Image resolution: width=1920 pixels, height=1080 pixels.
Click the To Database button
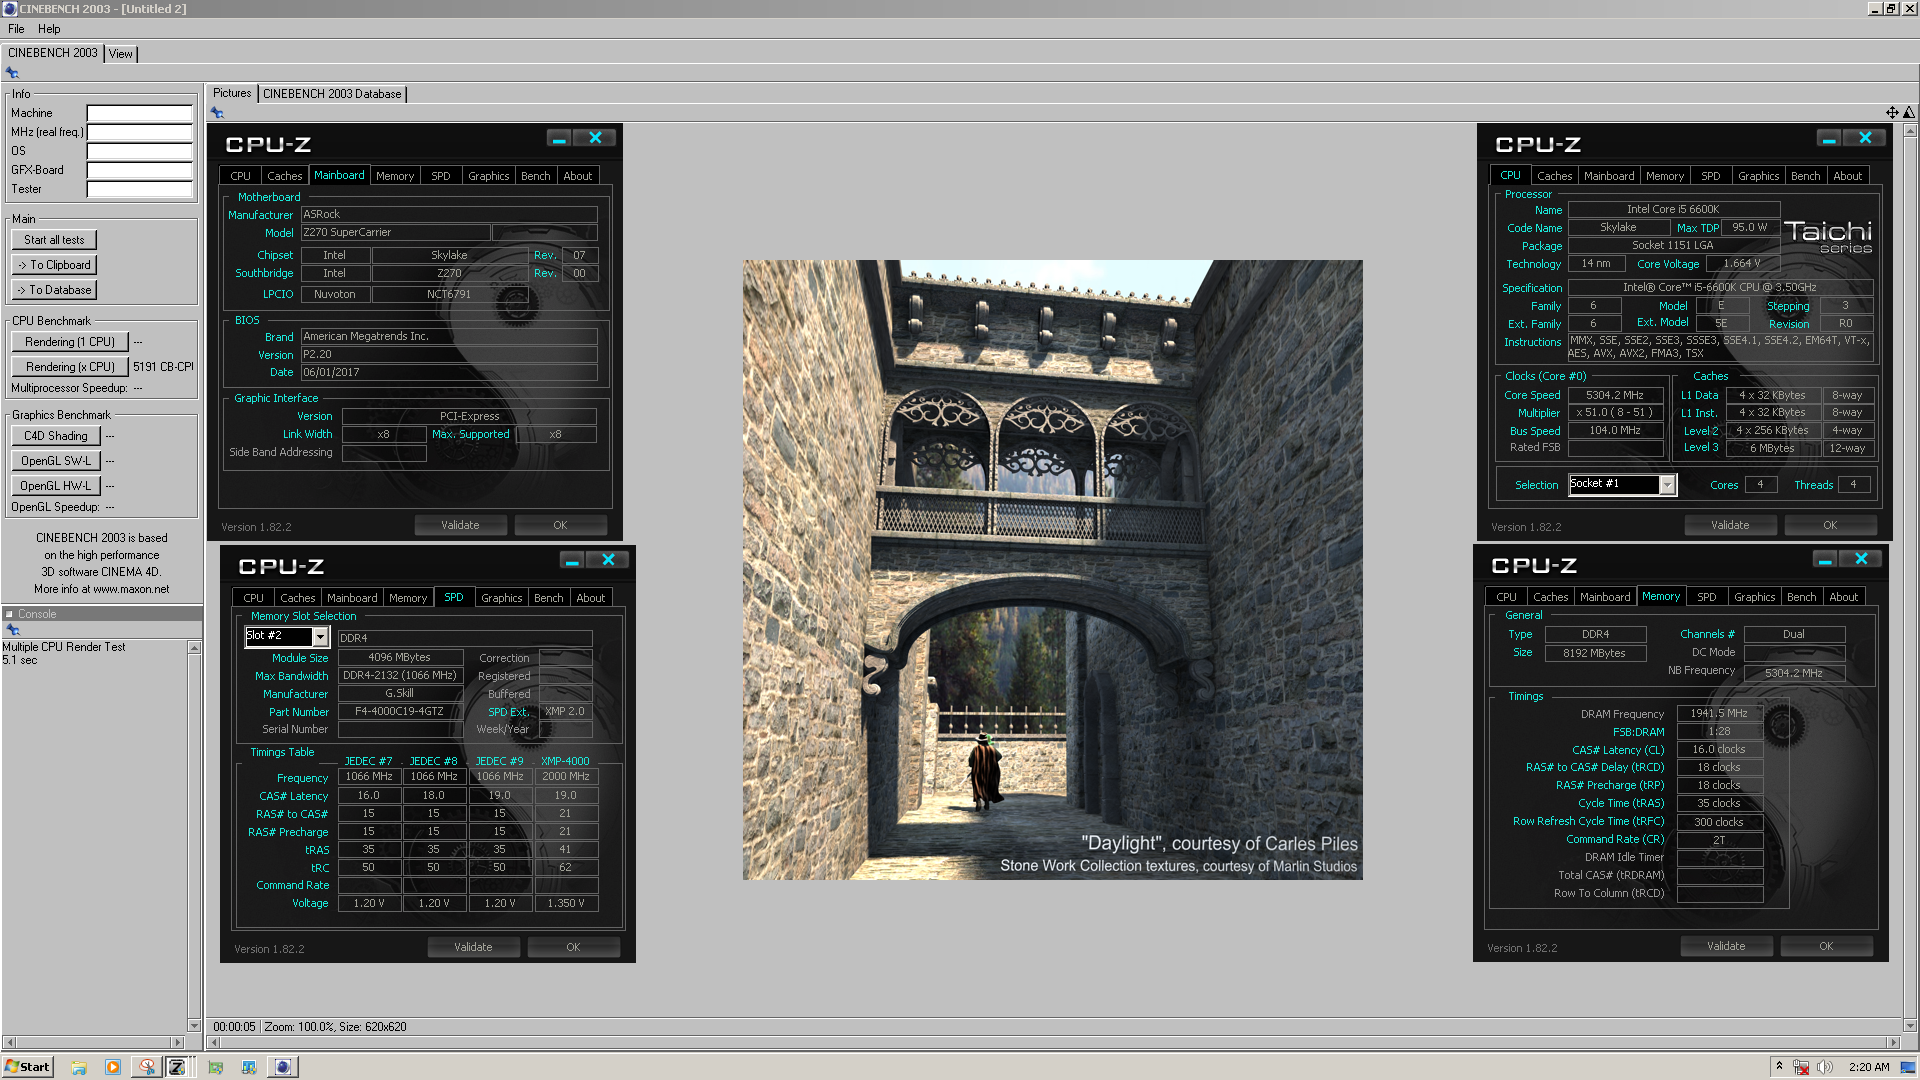[54, 290]
